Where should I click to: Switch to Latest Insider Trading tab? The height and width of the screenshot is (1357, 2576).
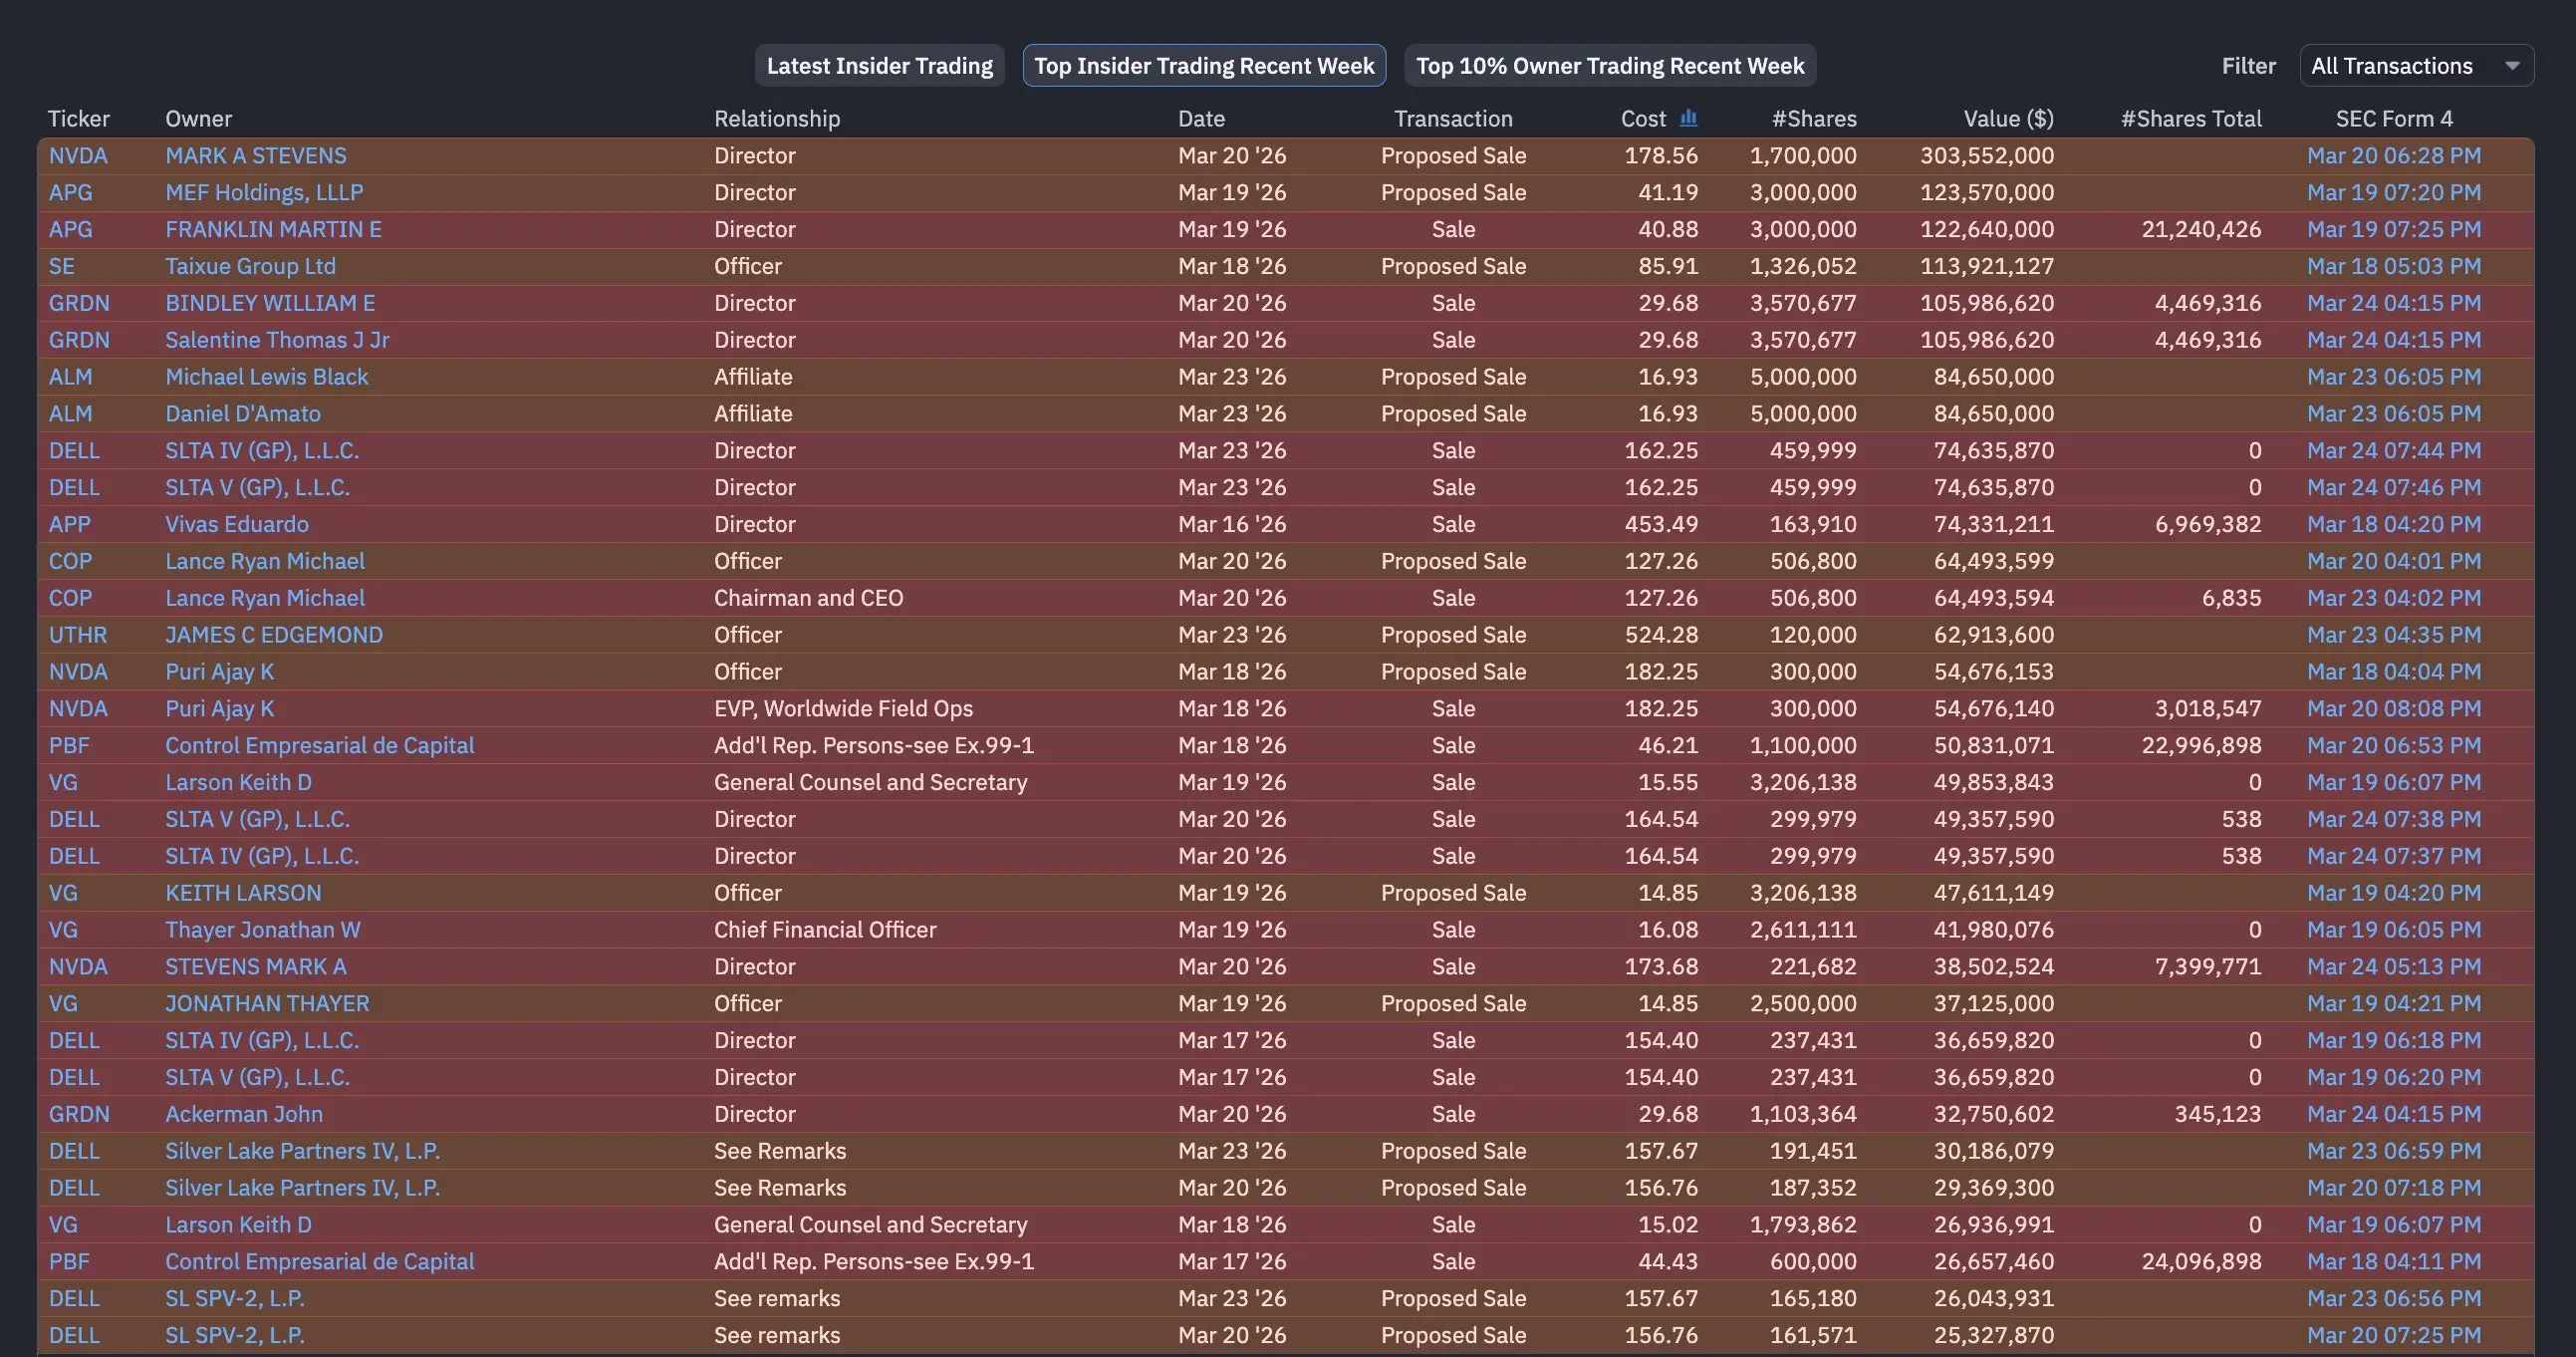coord(879,66)
